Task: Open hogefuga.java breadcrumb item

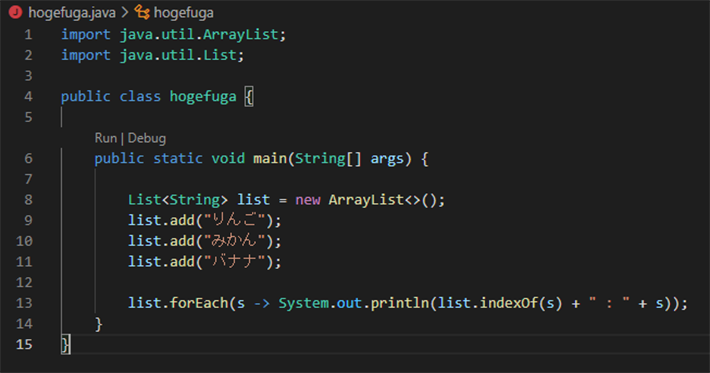Action: (72, 13)
